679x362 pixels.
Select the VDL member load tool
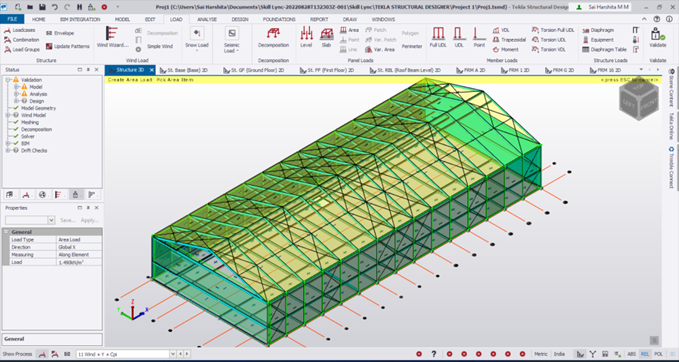pyautogui.click(x=501, y=30)
